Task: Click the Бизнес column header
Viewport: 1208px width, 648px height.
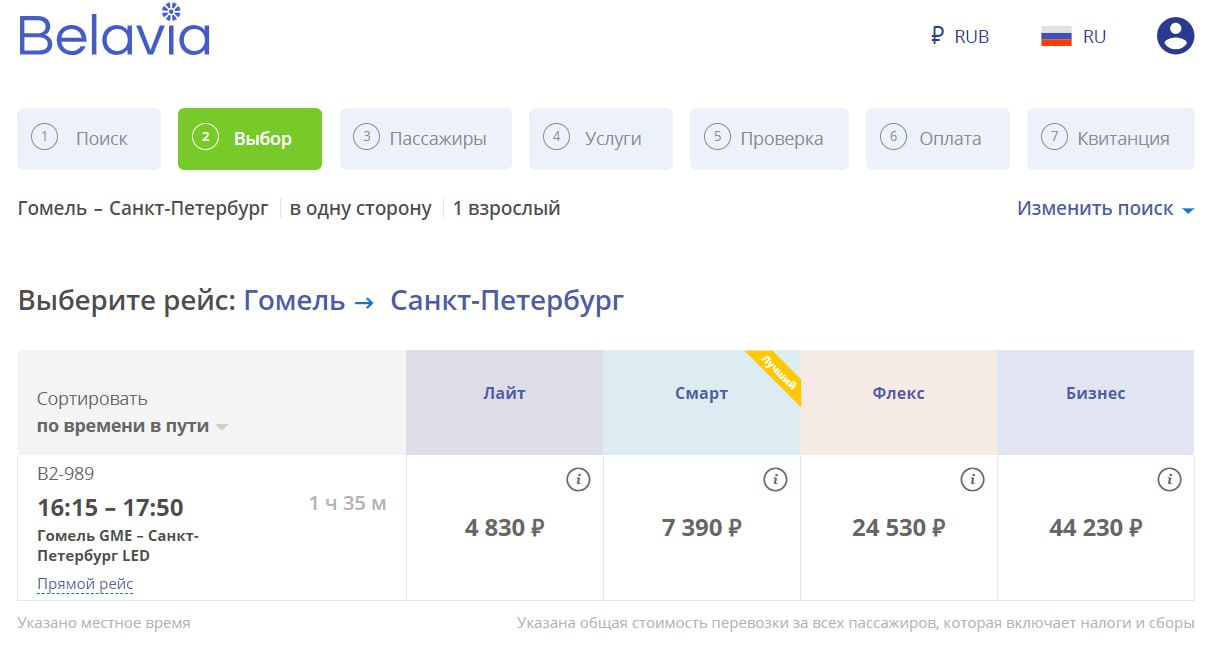Action: 1095,394
